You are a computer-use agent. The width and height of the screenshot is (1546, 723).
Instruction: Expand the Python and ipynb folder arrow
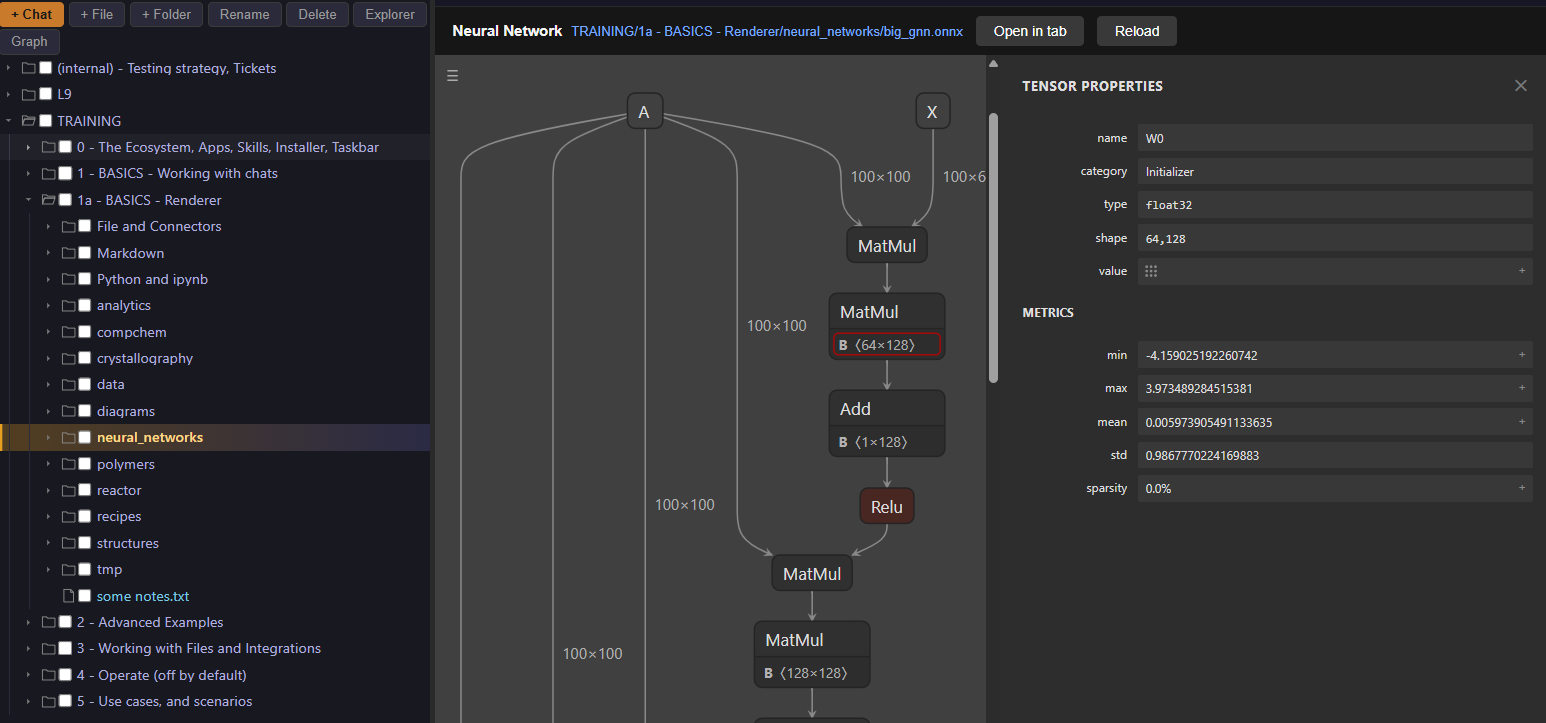click(x=49, y=280)
